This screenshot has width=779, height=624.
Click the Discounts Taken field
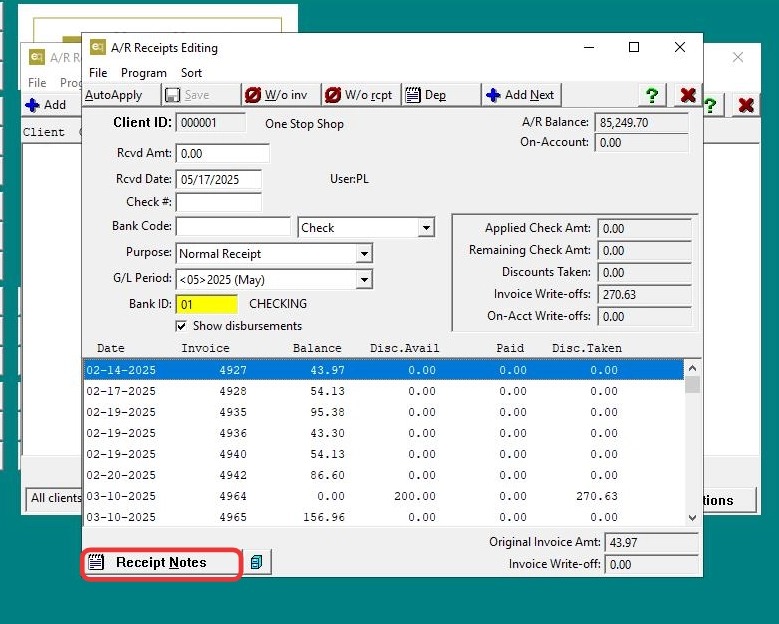644,273
